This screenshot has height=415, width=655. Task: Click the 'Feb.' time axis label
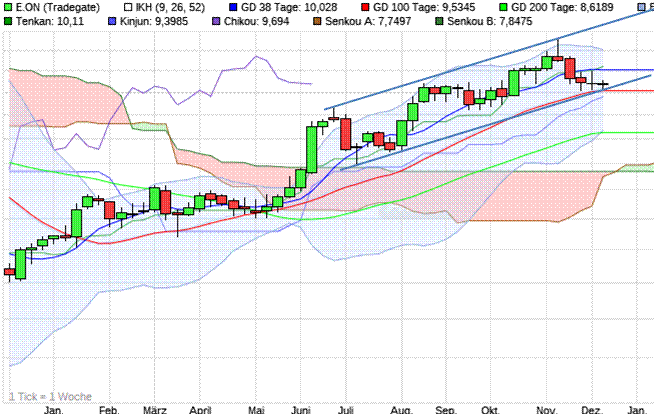(109, 410)
